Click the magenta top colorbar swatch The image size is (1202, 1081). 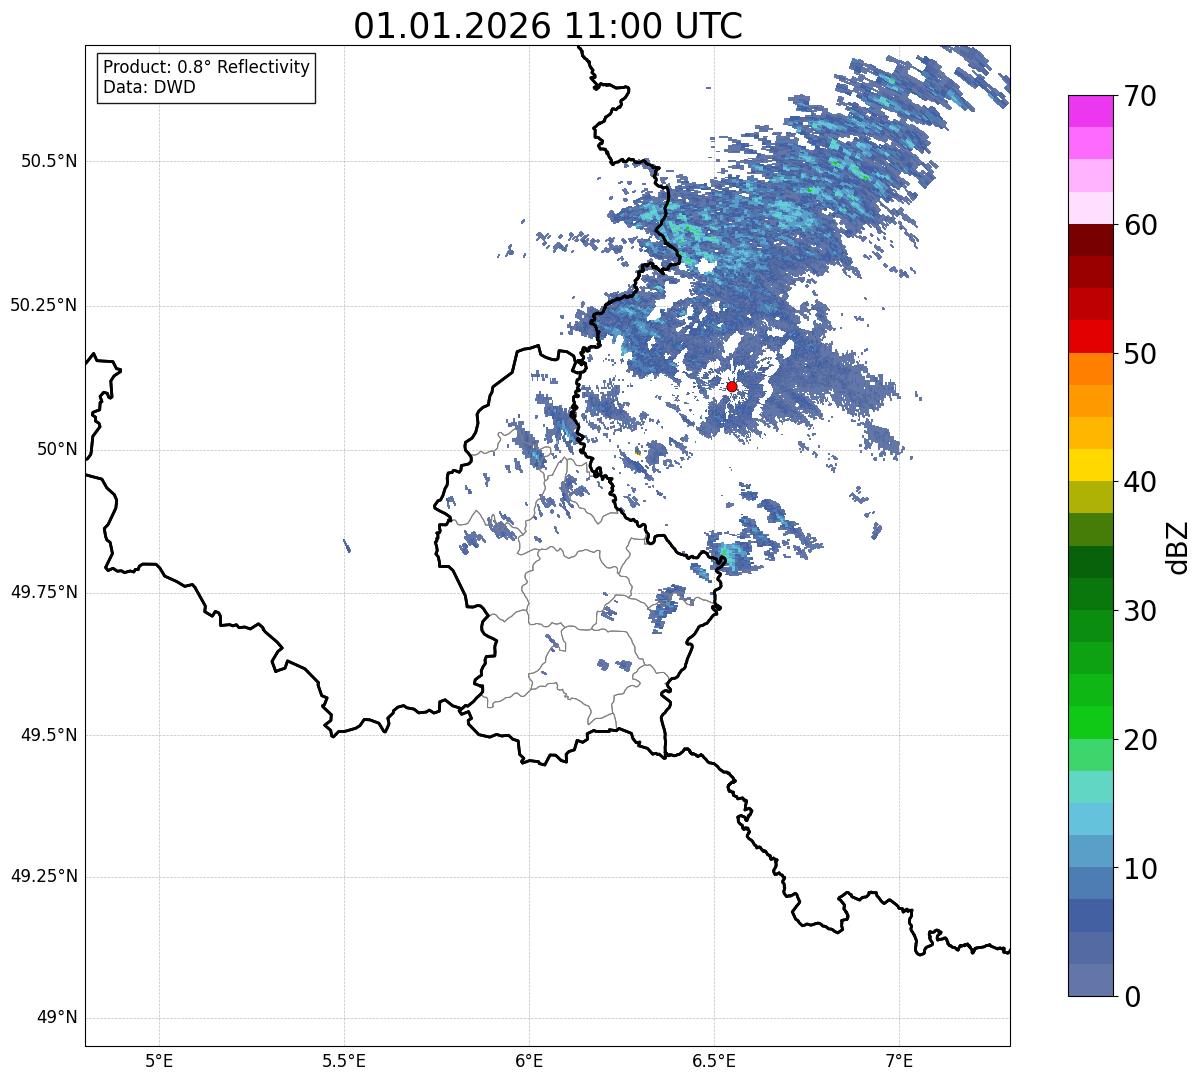tap(1091, 112)
